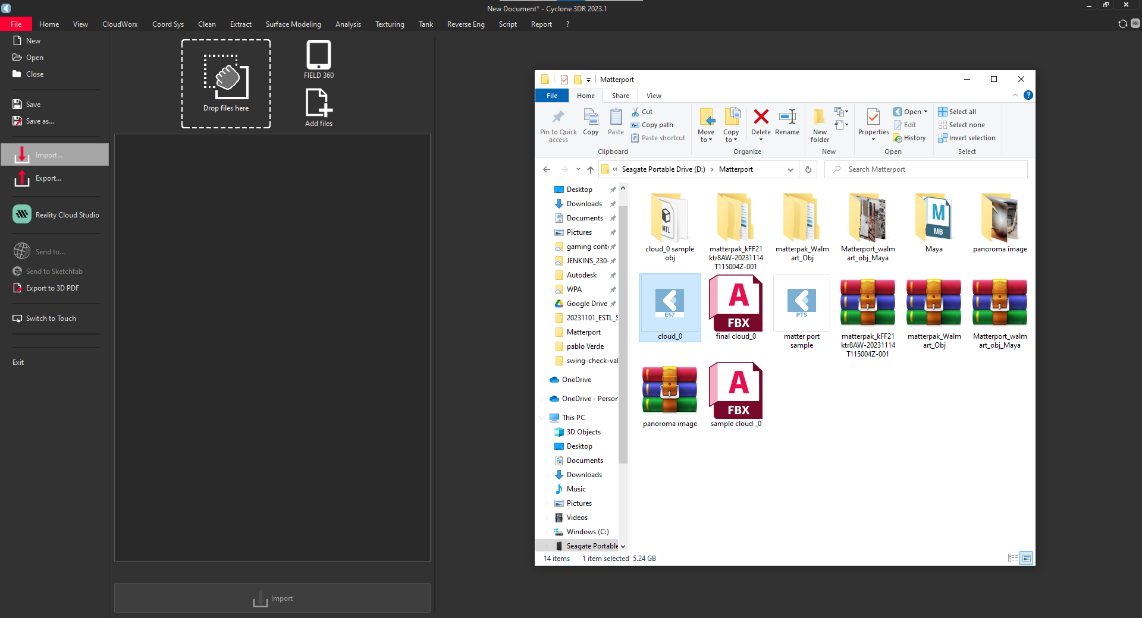
Task: Click Windows (C:) in navigation pane
Action: [x=581, y=531]
